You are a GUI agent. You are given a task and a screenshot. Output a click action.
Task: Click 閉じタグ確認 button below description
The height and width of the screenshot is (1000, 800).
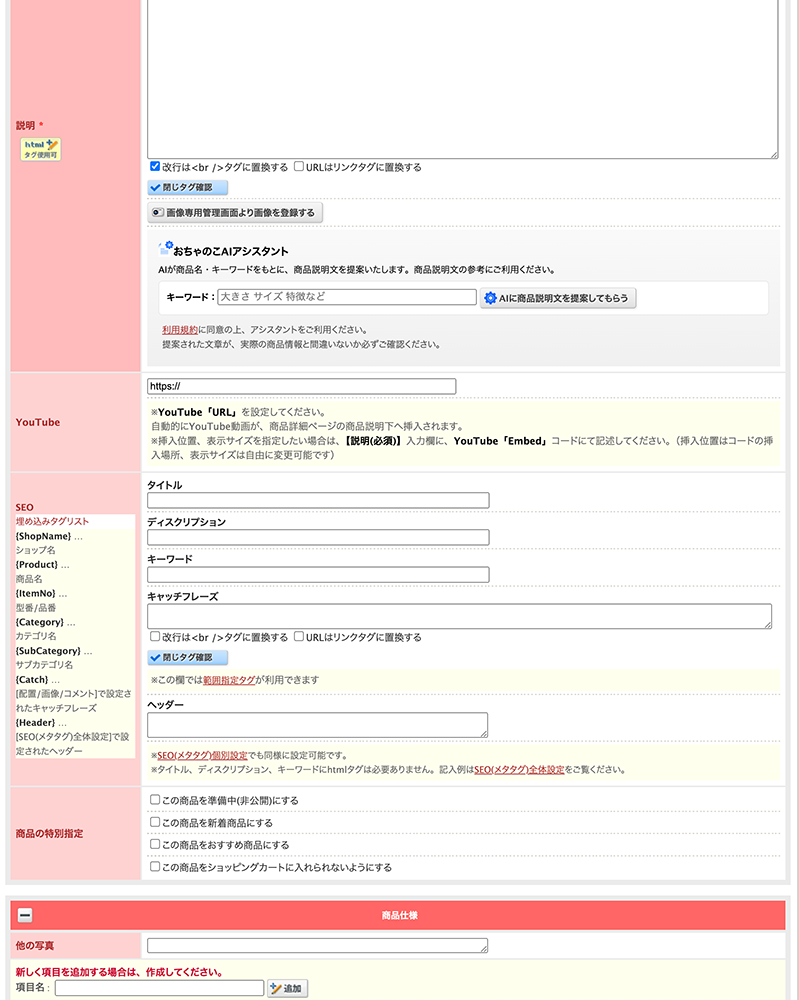188,188
